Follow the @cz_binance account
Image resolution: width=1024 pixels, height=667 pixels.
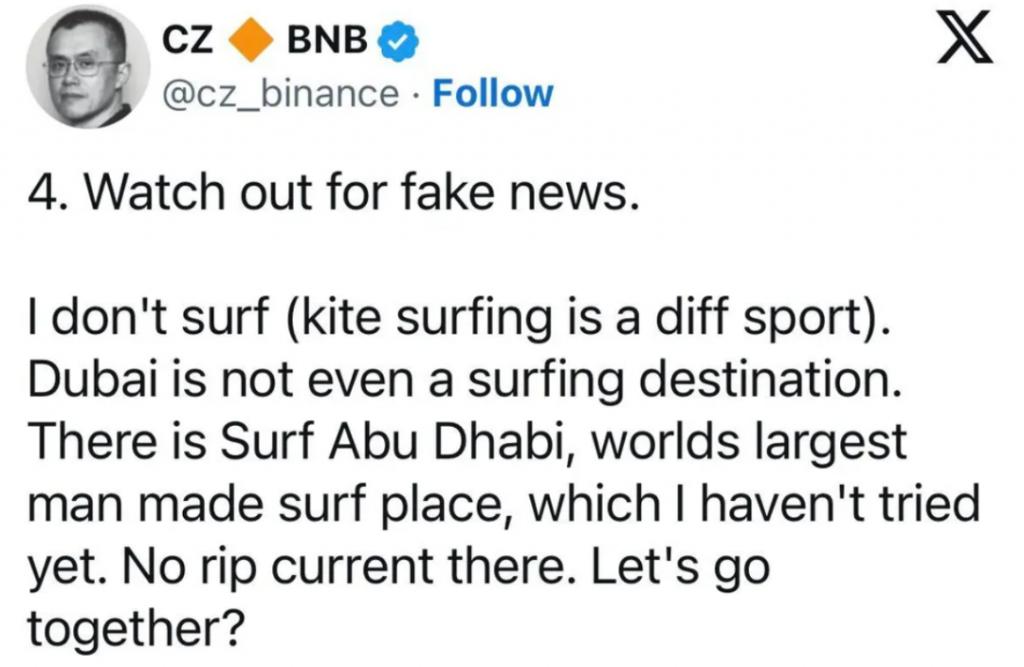[493, 93]
